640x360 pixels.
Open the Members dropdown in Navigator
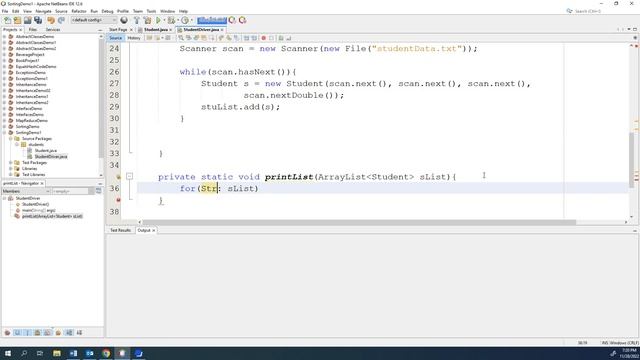click(26, 191)
